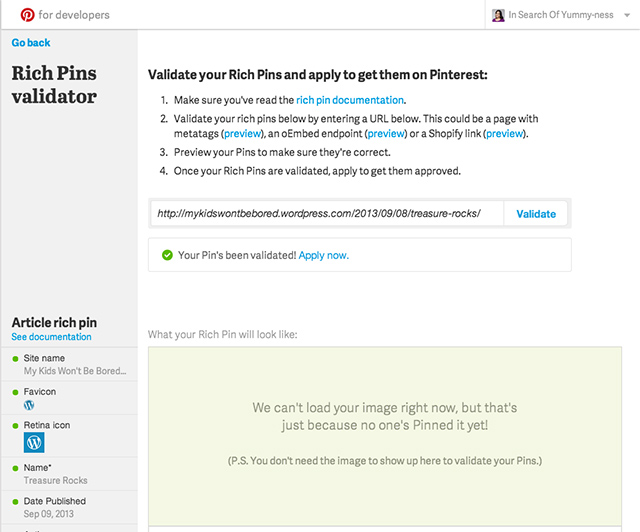Open See documentation in sidebar
Viewport: 640px width, 532px height.
click(51, 337)
